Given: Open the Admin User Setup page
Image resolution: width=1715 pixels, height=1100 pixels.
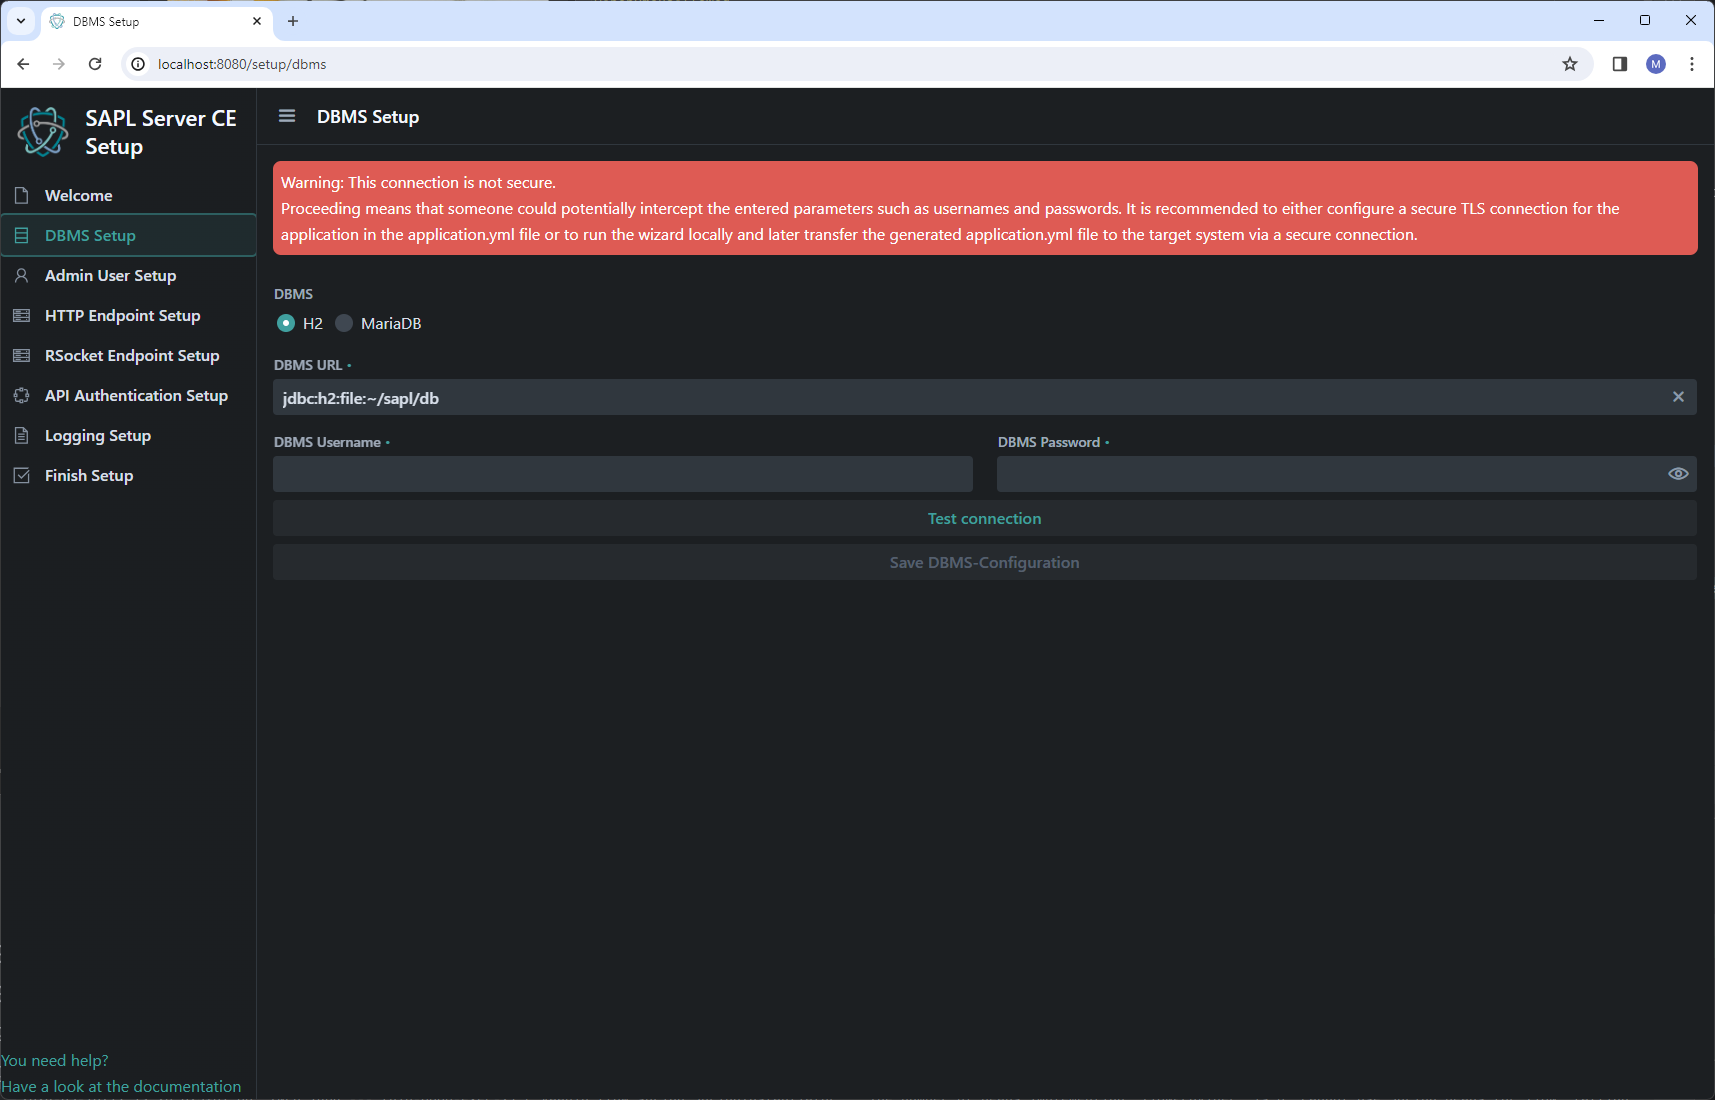Looking at the screenshot, I should [128, 275].
